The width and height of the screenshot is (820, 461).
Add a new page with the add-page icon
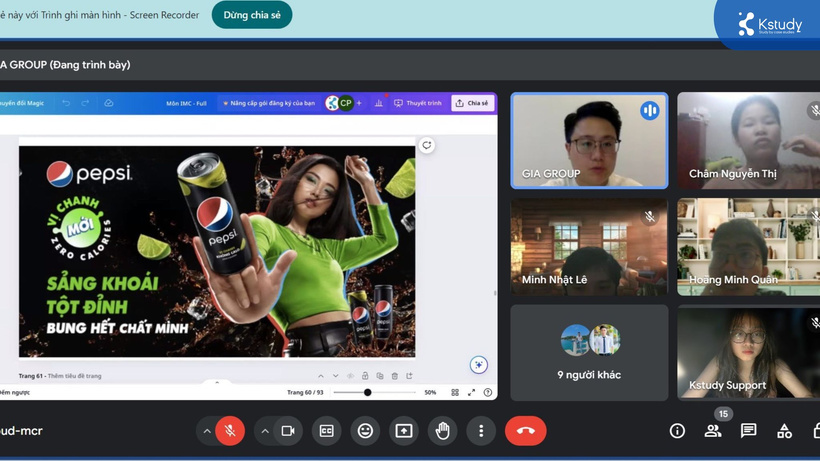(409, 376)
